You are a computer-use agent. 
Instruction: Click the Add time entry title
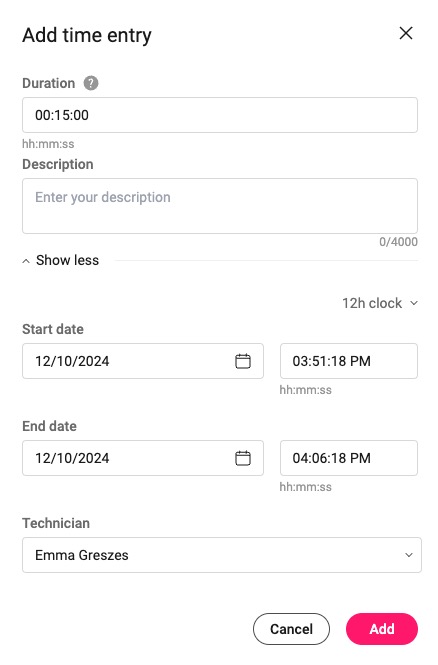(x=87, y=35)
